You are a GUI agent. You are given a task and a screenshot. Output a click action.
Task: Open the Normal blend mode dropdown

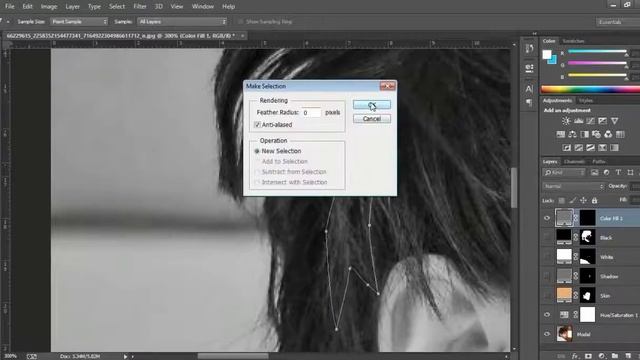pyautogui.click(x=573, y=186)
